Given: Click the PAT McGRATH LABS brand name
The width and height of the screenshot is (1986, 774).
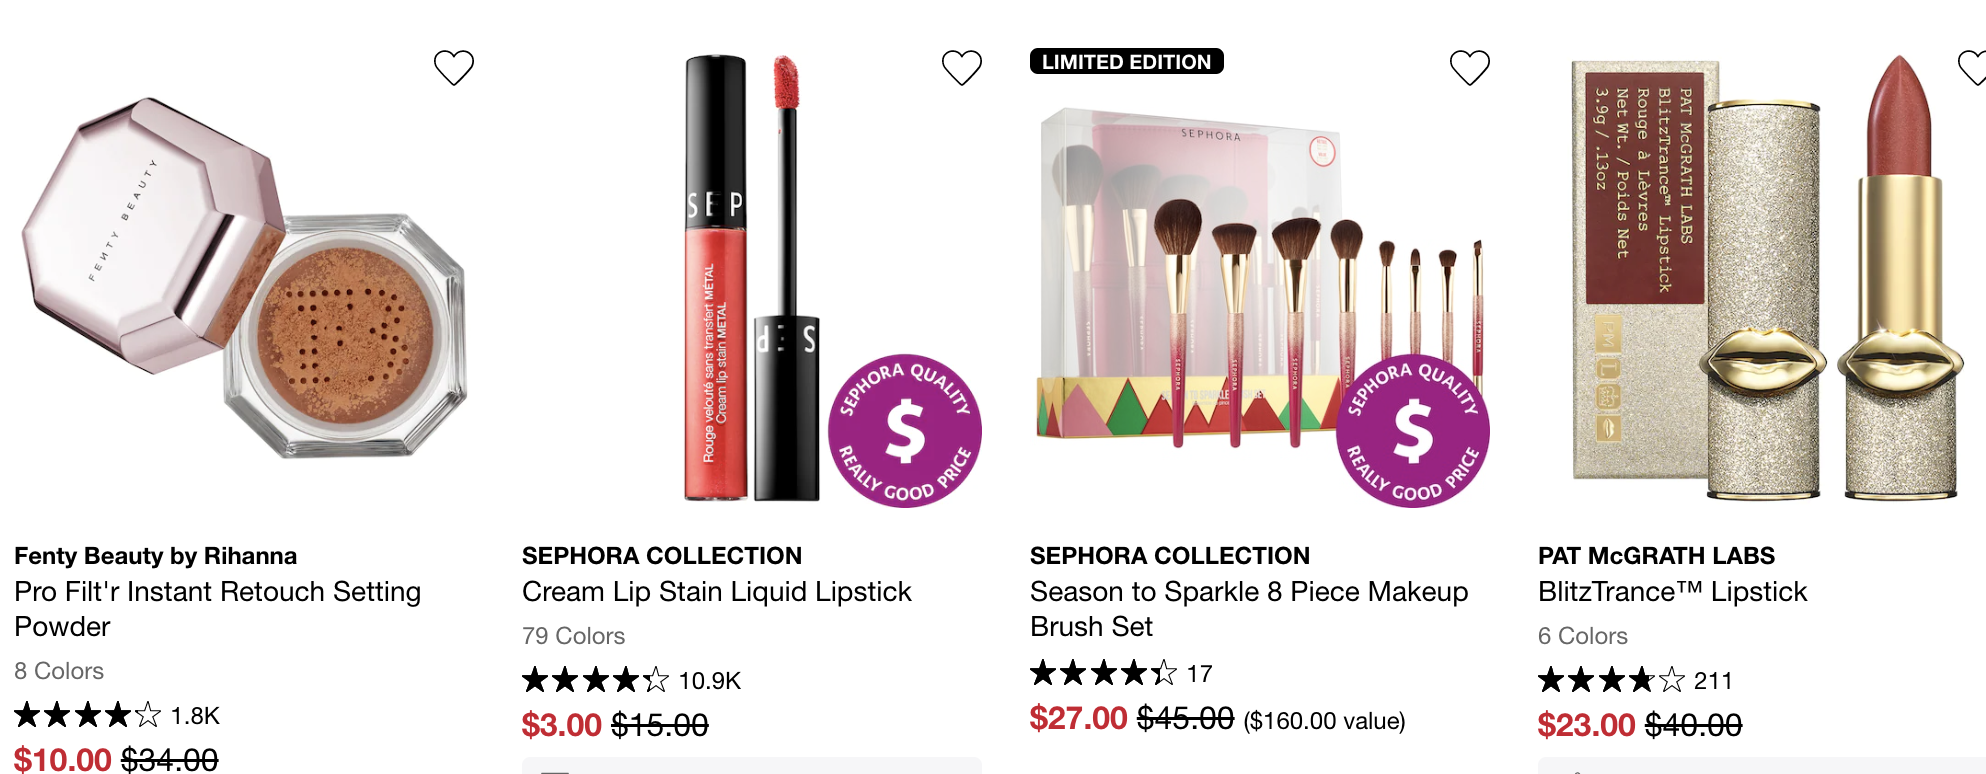Looking at the screenshot, I should (x=1656, y=556).
